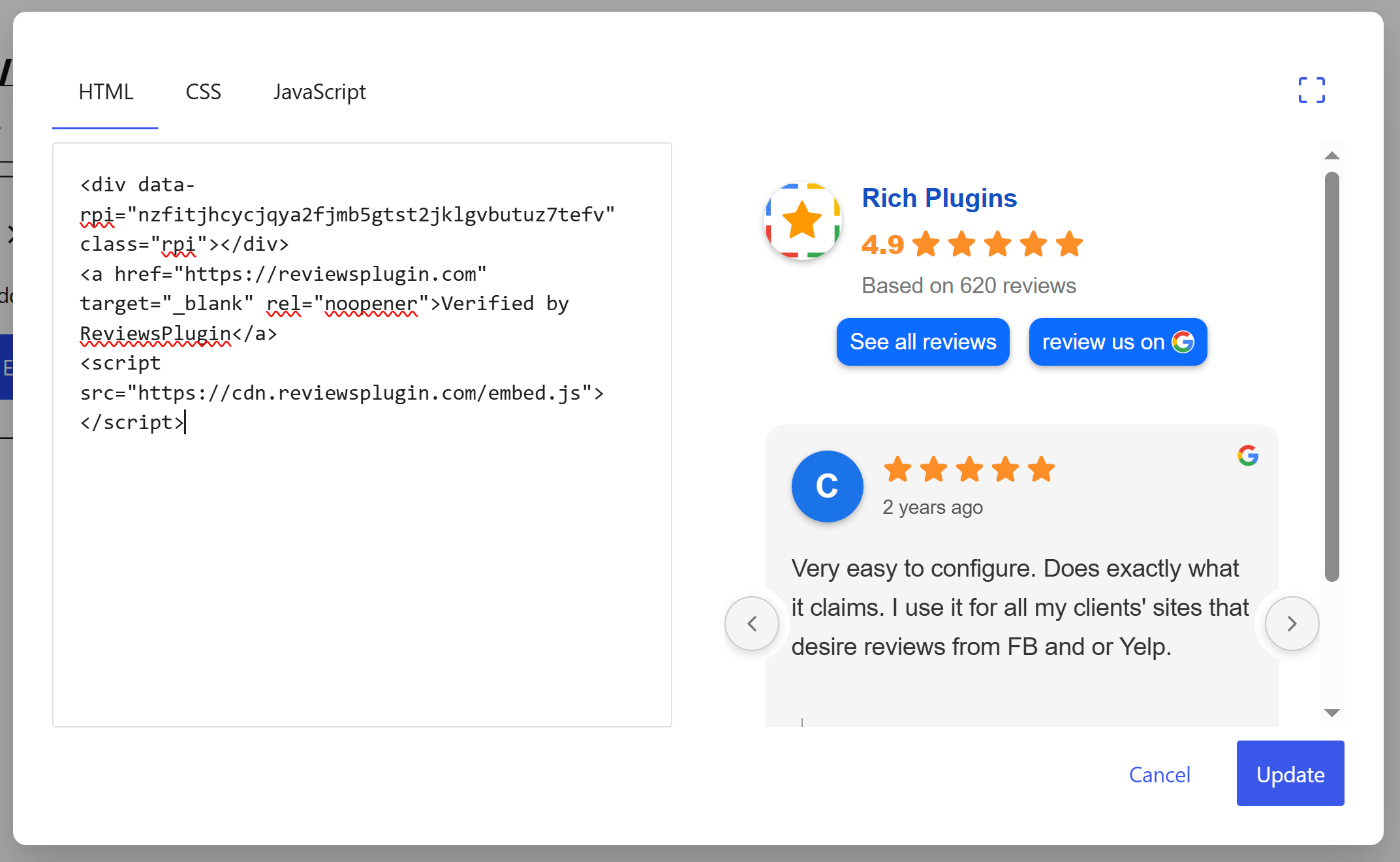This screenshot has height=862, width=1400.
Task: Click the five-star rating on reviewer card
Action: tap(969, 469)
